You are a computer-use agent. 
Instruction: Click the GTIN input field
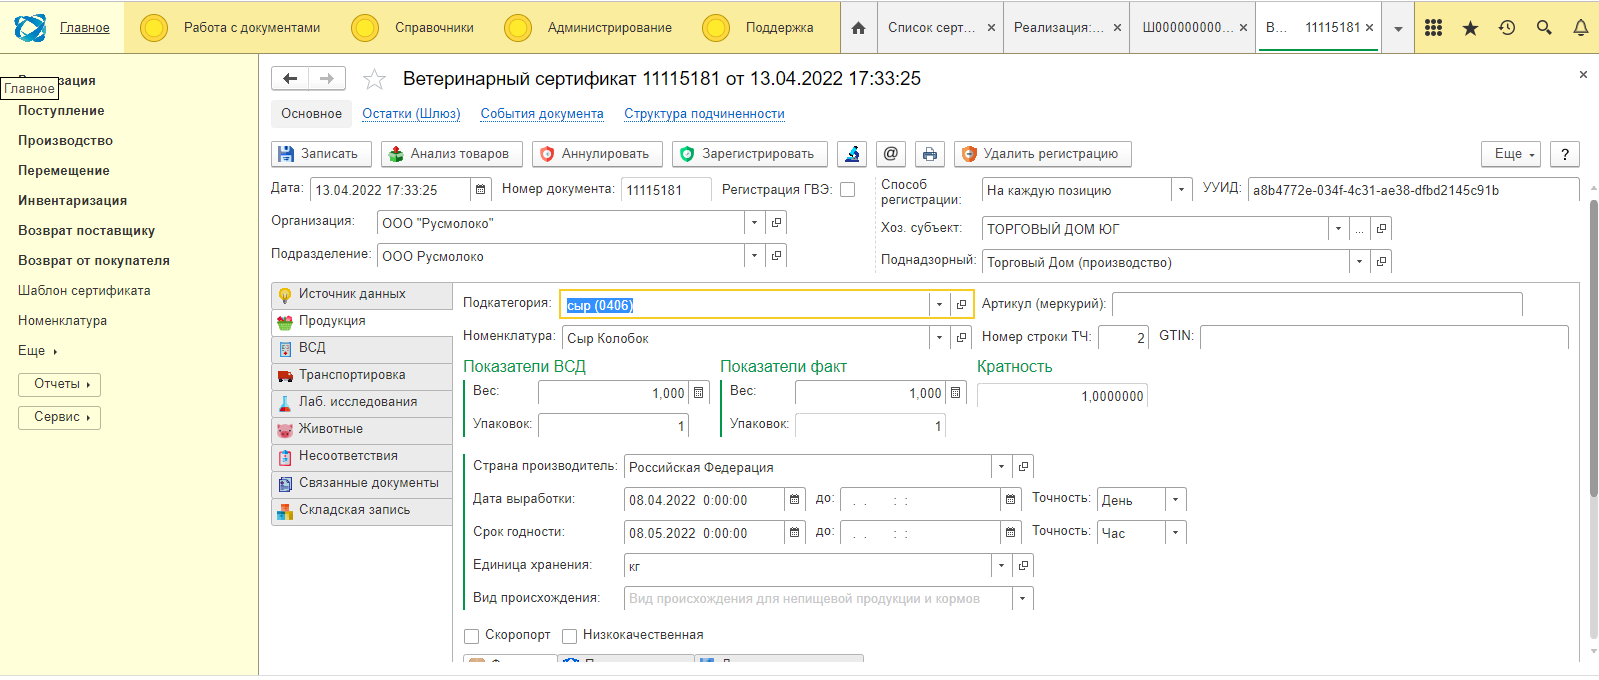(x=1384, y=338)
